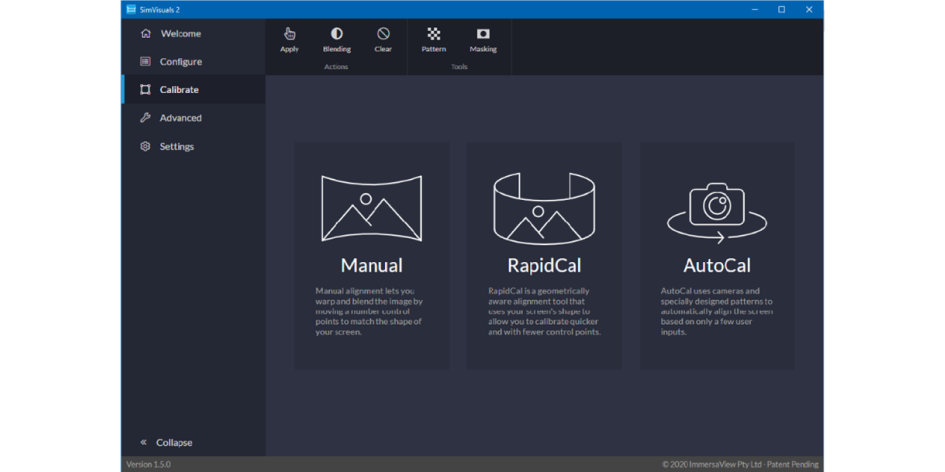Minimize the SimVisuals window
The image size is (945, 472).
click(755, 10)
